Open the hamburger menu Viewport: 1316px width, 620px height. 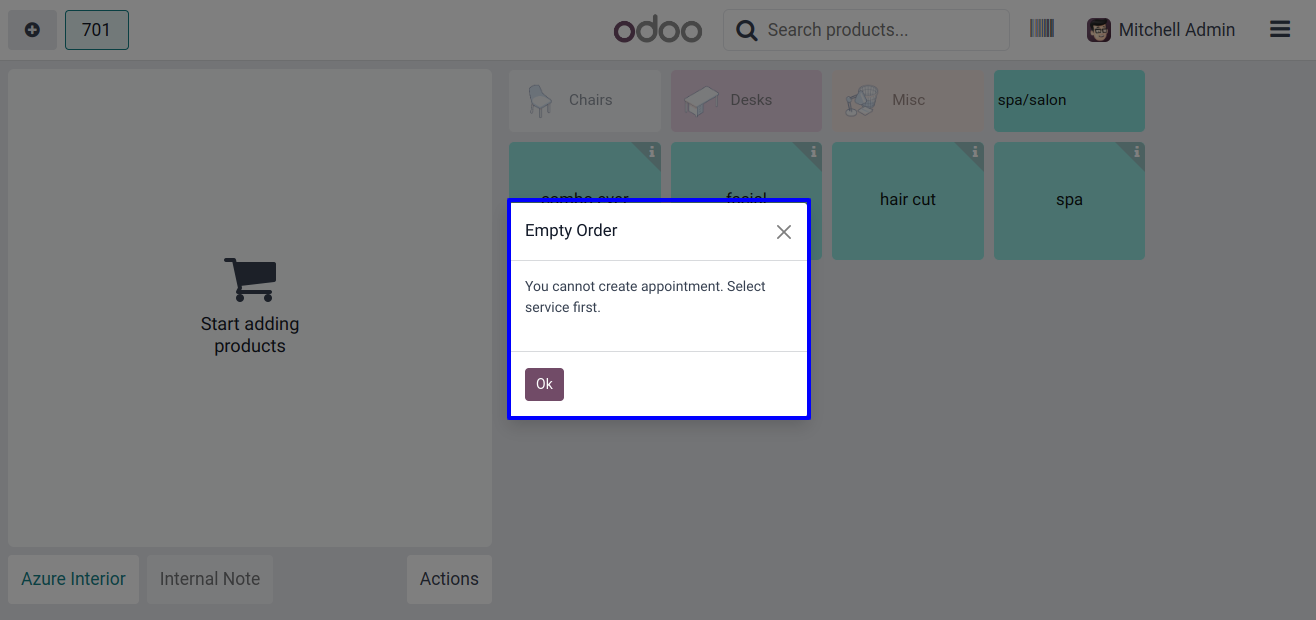(1280, 30)
